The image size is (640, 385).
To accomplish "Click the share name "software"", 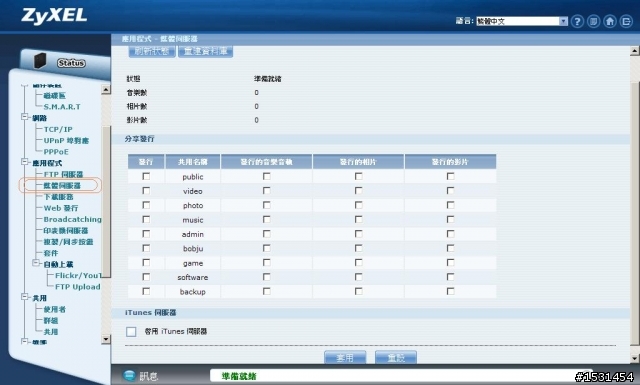I will (x=193, y=277).
